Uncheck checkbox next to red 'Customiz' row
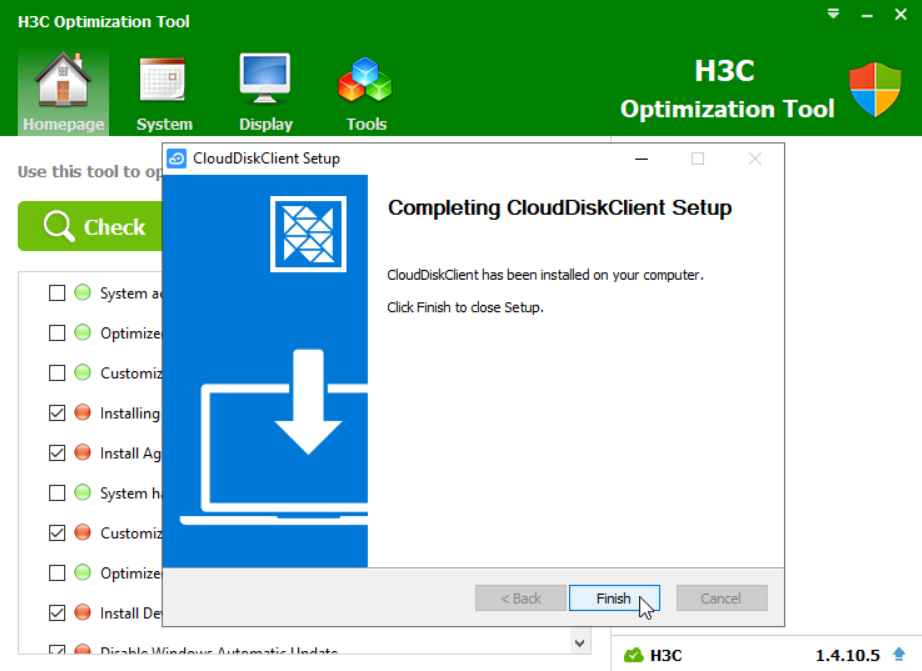The height and width of the screenshot is (671, 922). tap(57, 533)
